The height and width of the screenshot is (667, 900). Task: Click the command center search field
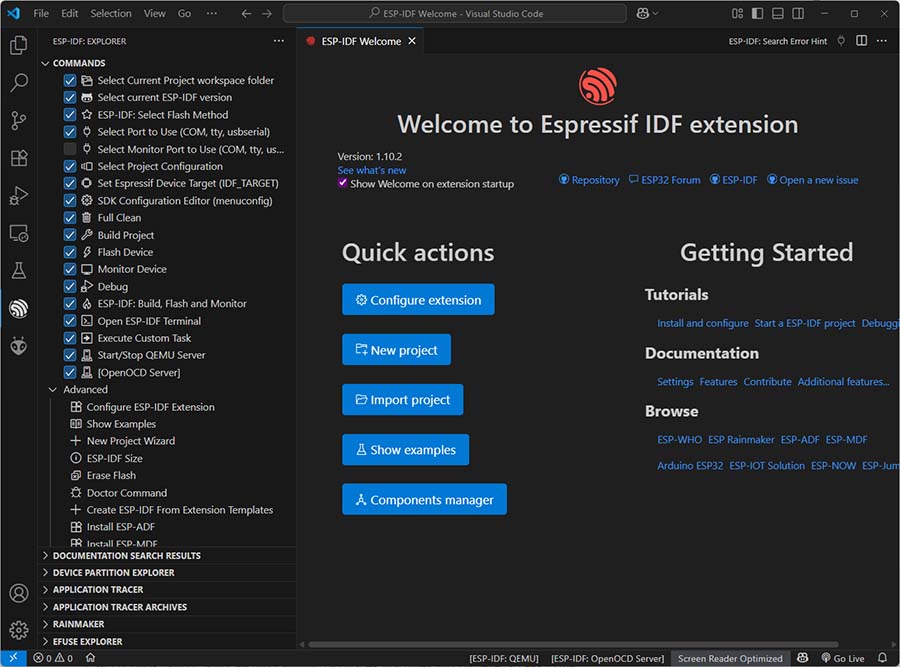pos(455,14)
